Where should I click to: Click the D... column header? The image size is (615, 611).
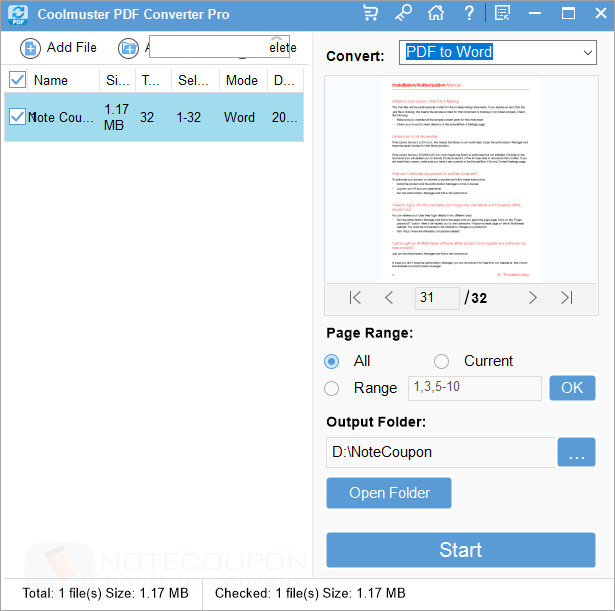284,80
